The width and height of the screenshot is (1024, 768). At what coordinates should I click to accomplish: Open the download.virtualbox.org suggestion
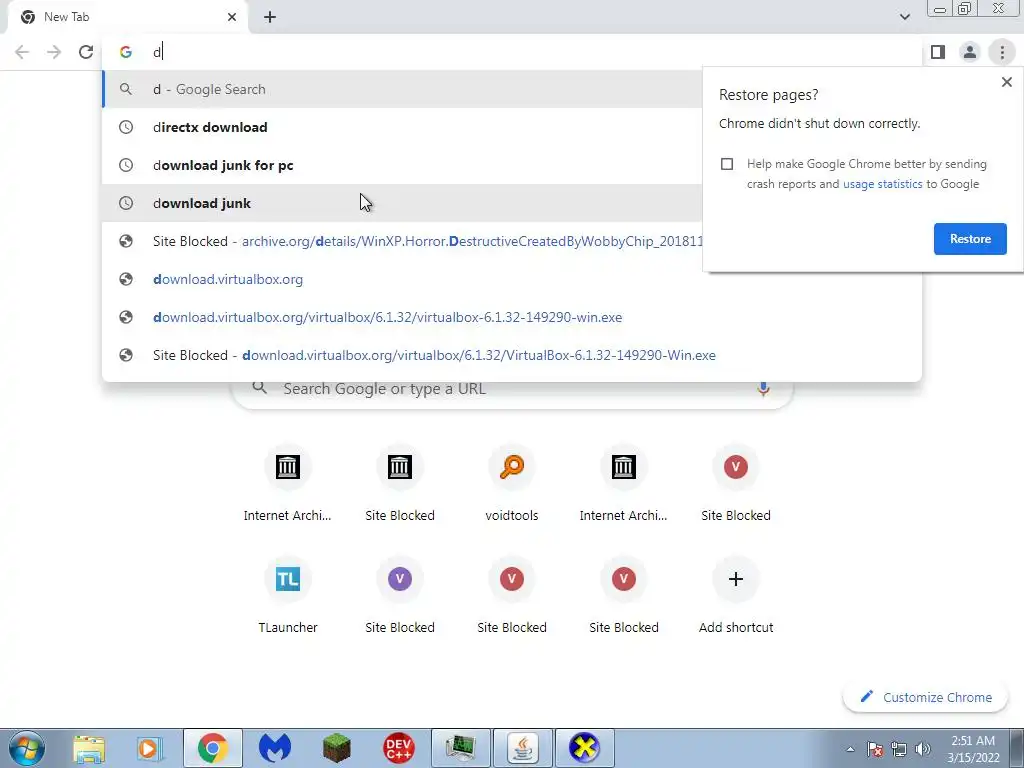512,280
